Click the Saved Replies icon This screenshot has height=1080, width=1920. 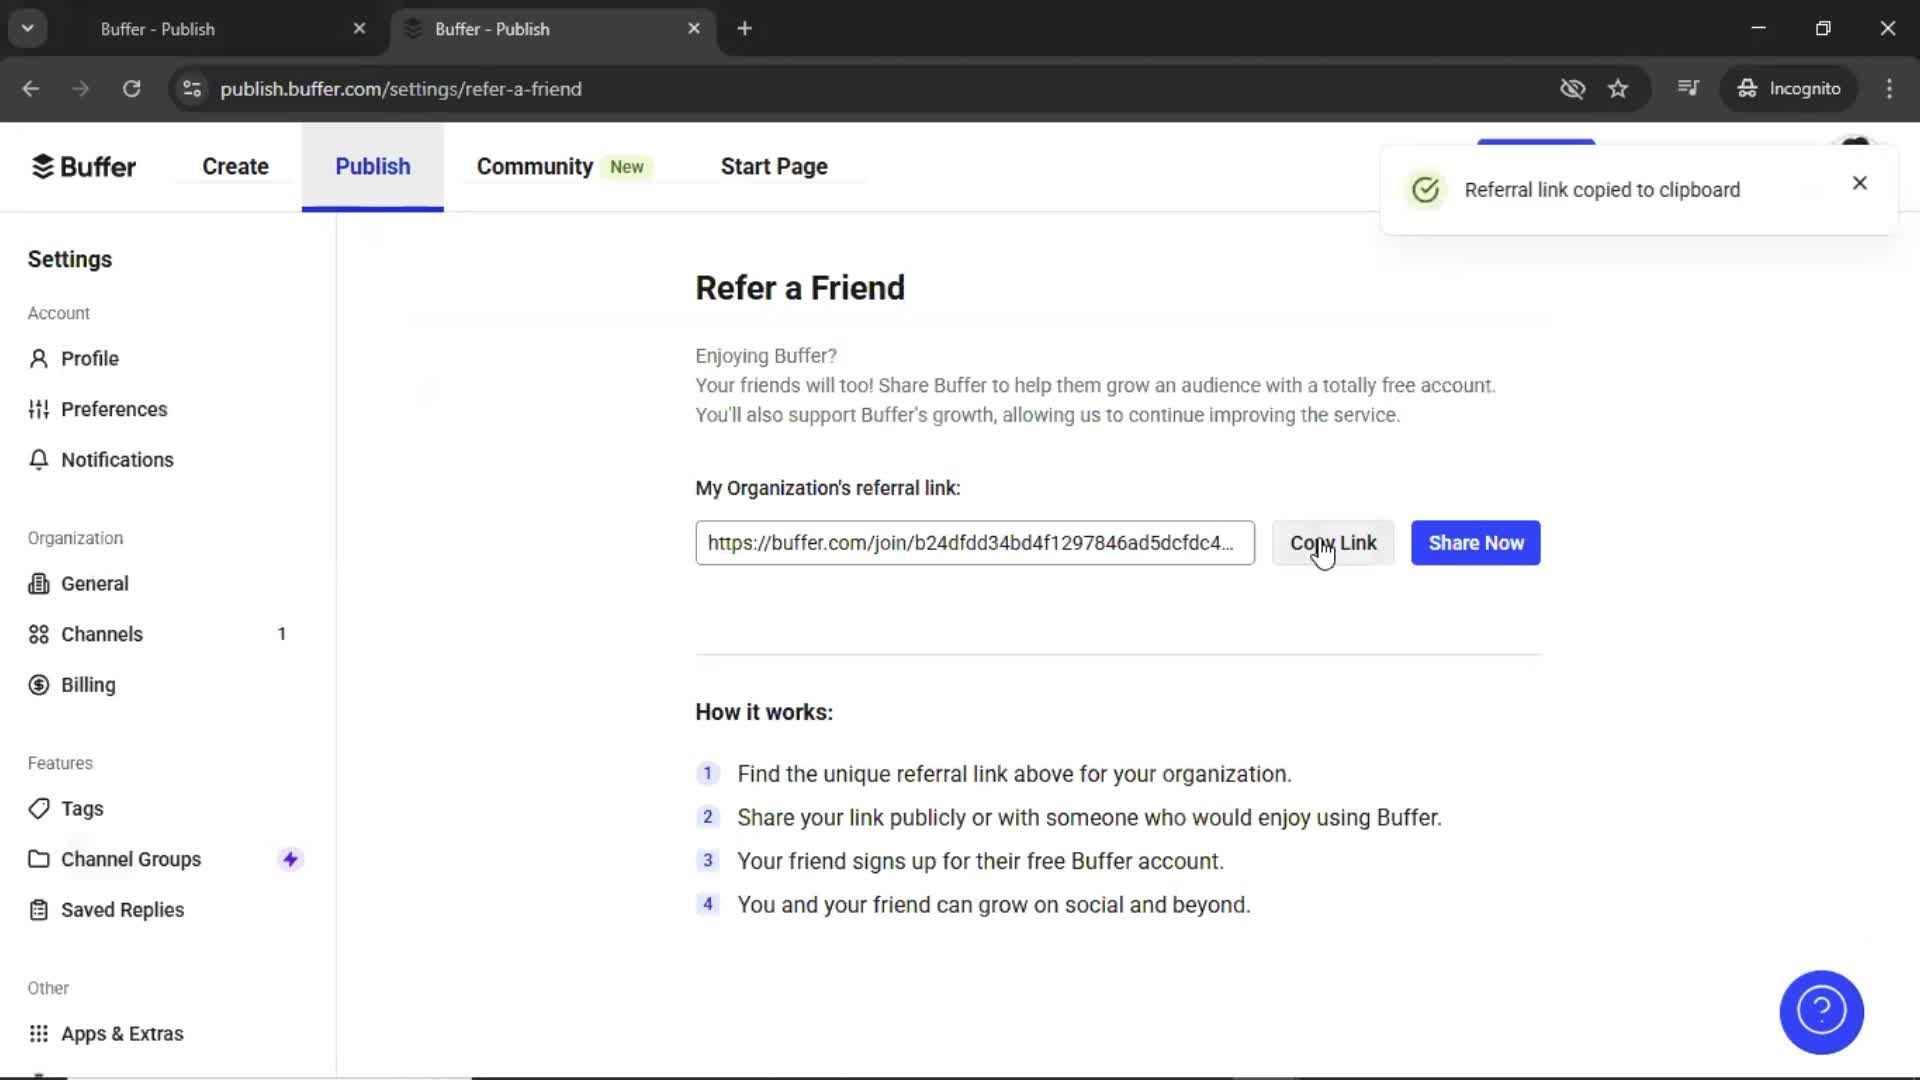tap(38, 910)
